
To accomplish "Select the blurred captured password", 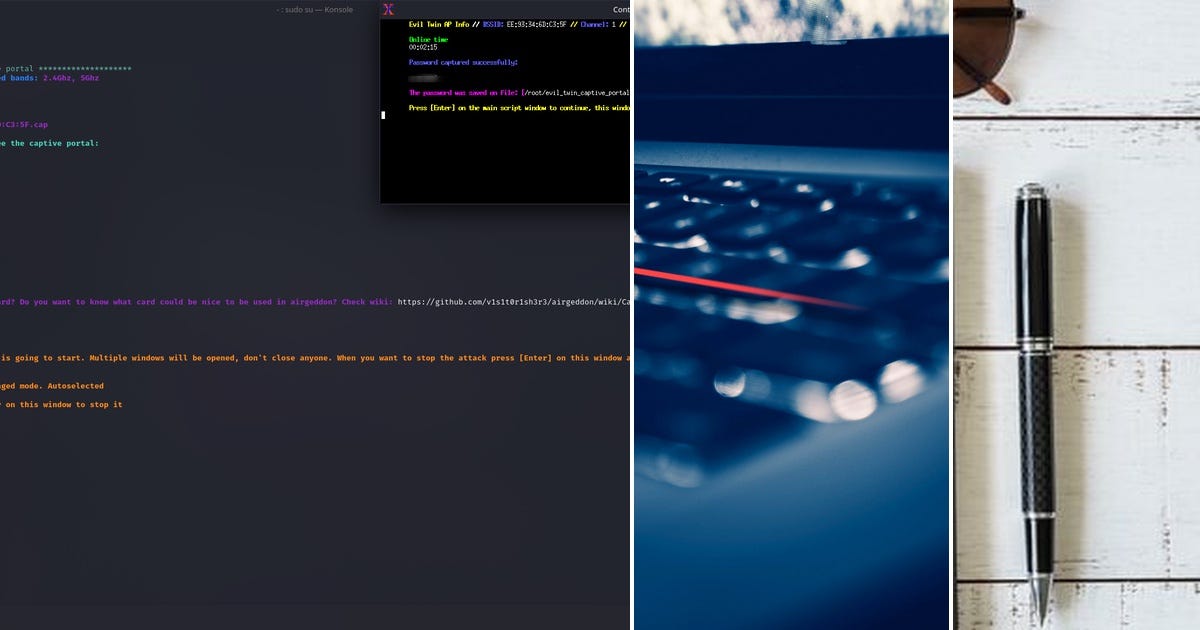I will click(425, 76).
